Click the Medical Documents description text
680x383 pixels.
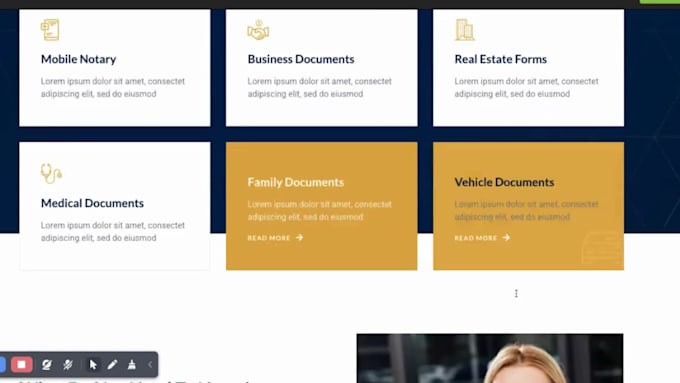[x=113, y=232]
